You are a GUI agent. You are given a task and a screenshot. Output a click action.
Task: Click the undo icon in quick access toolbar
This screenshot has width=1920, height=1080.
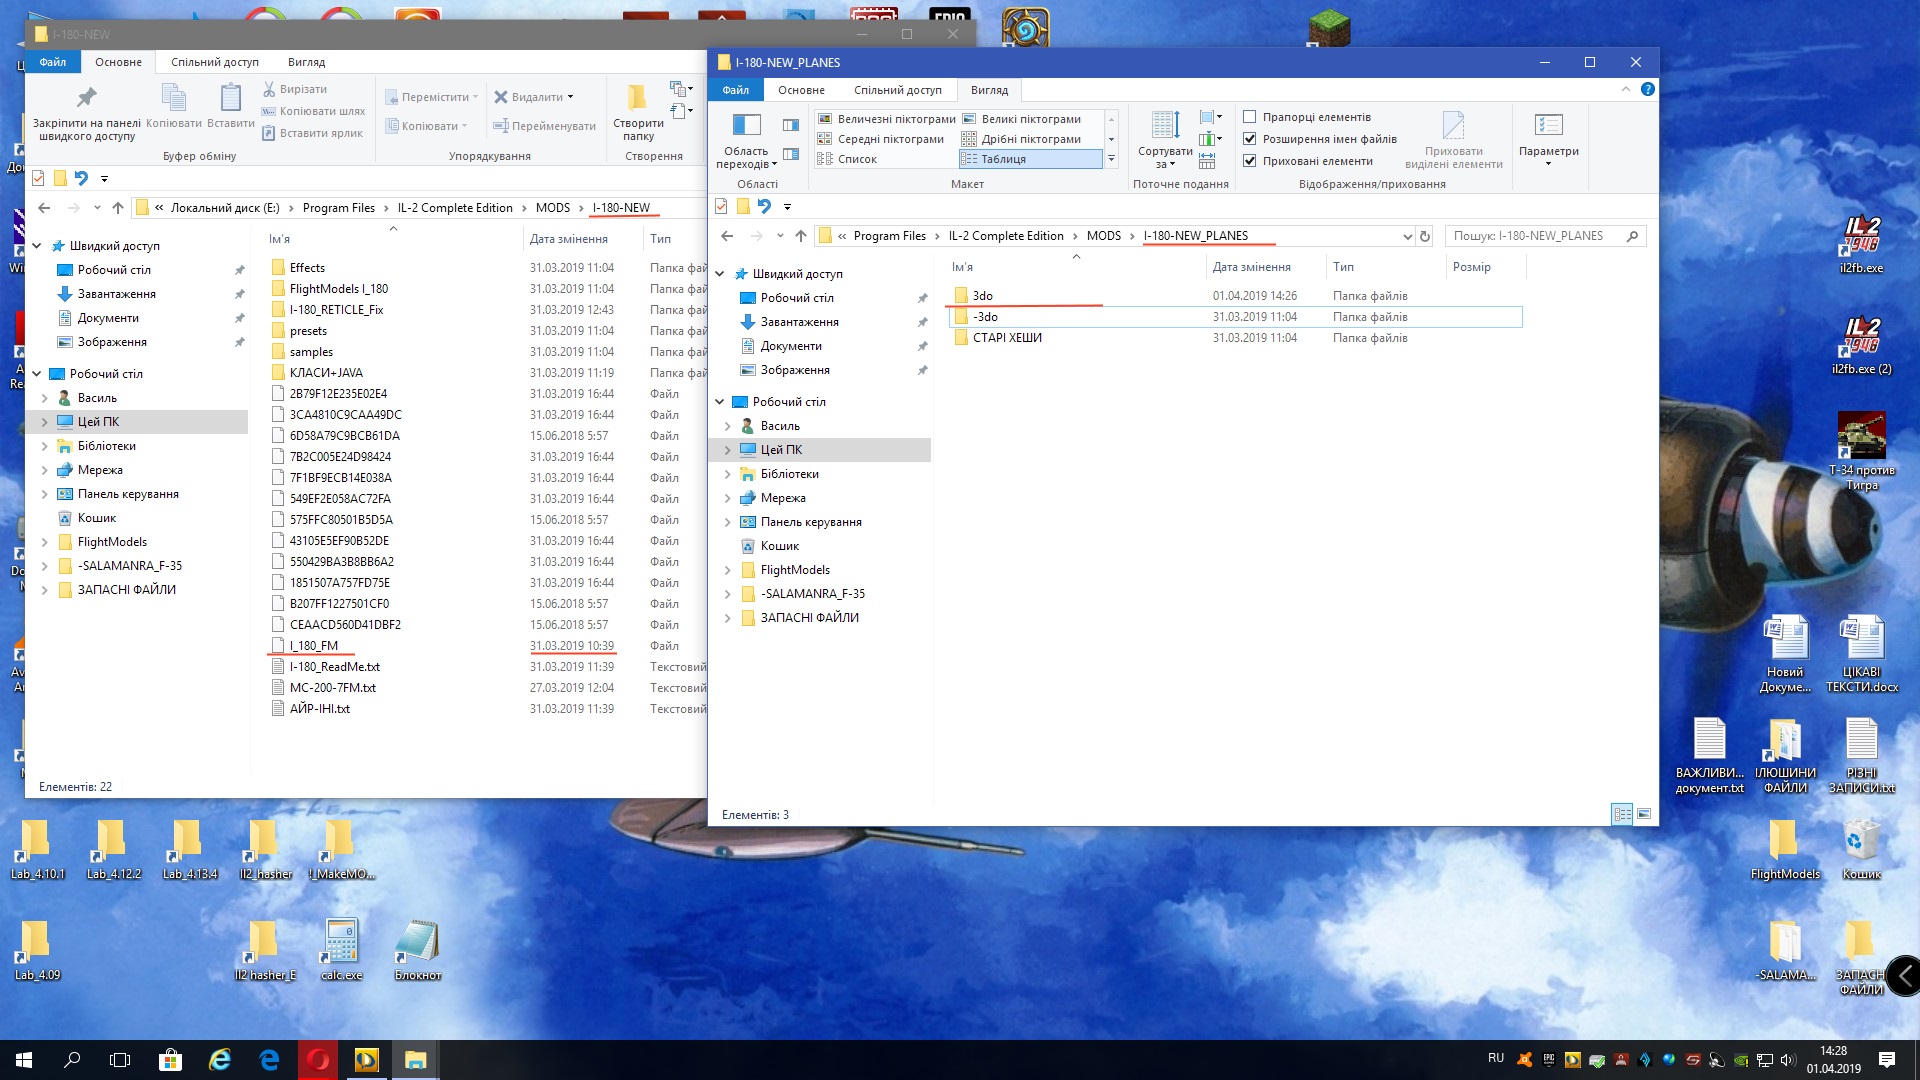click(764, 206)
